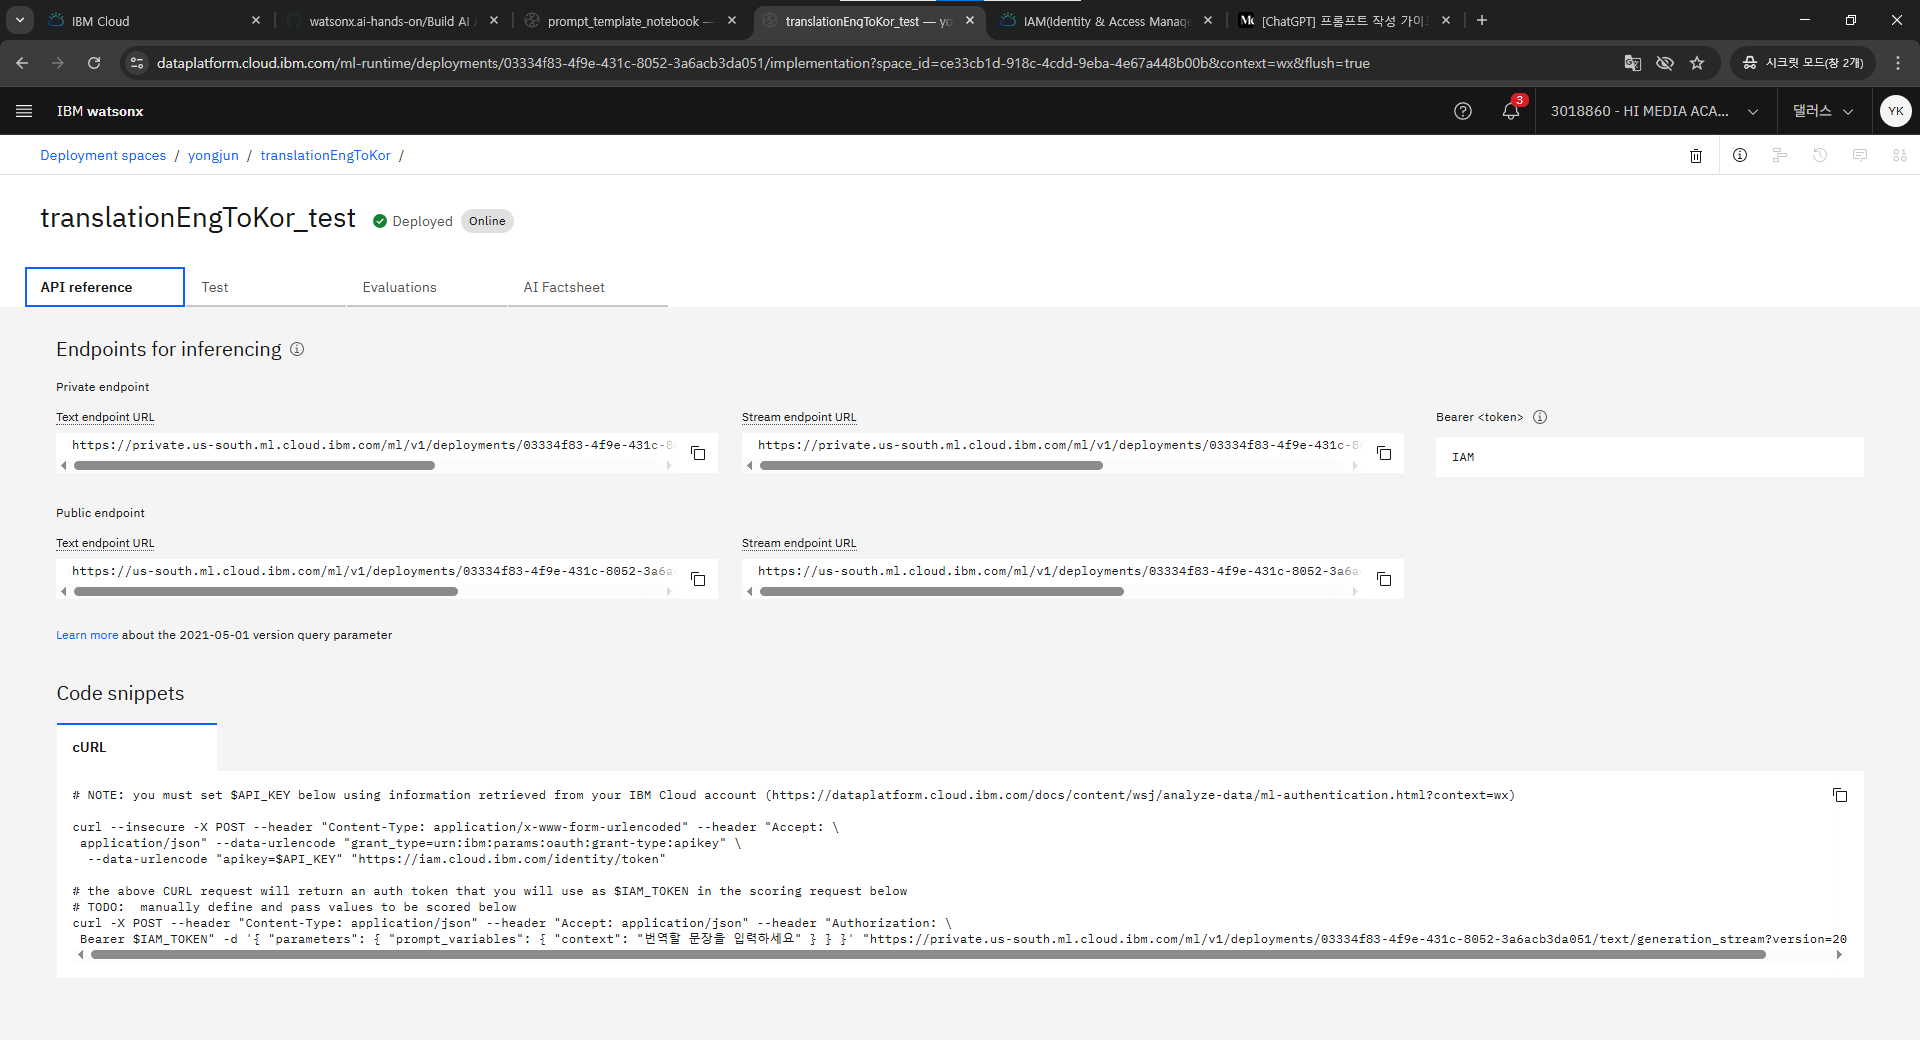The width and height of the screenshot is (1920, 1040).
Task: Open a new browser tab
Action: pyautogui.click(x=1482, y=20)
